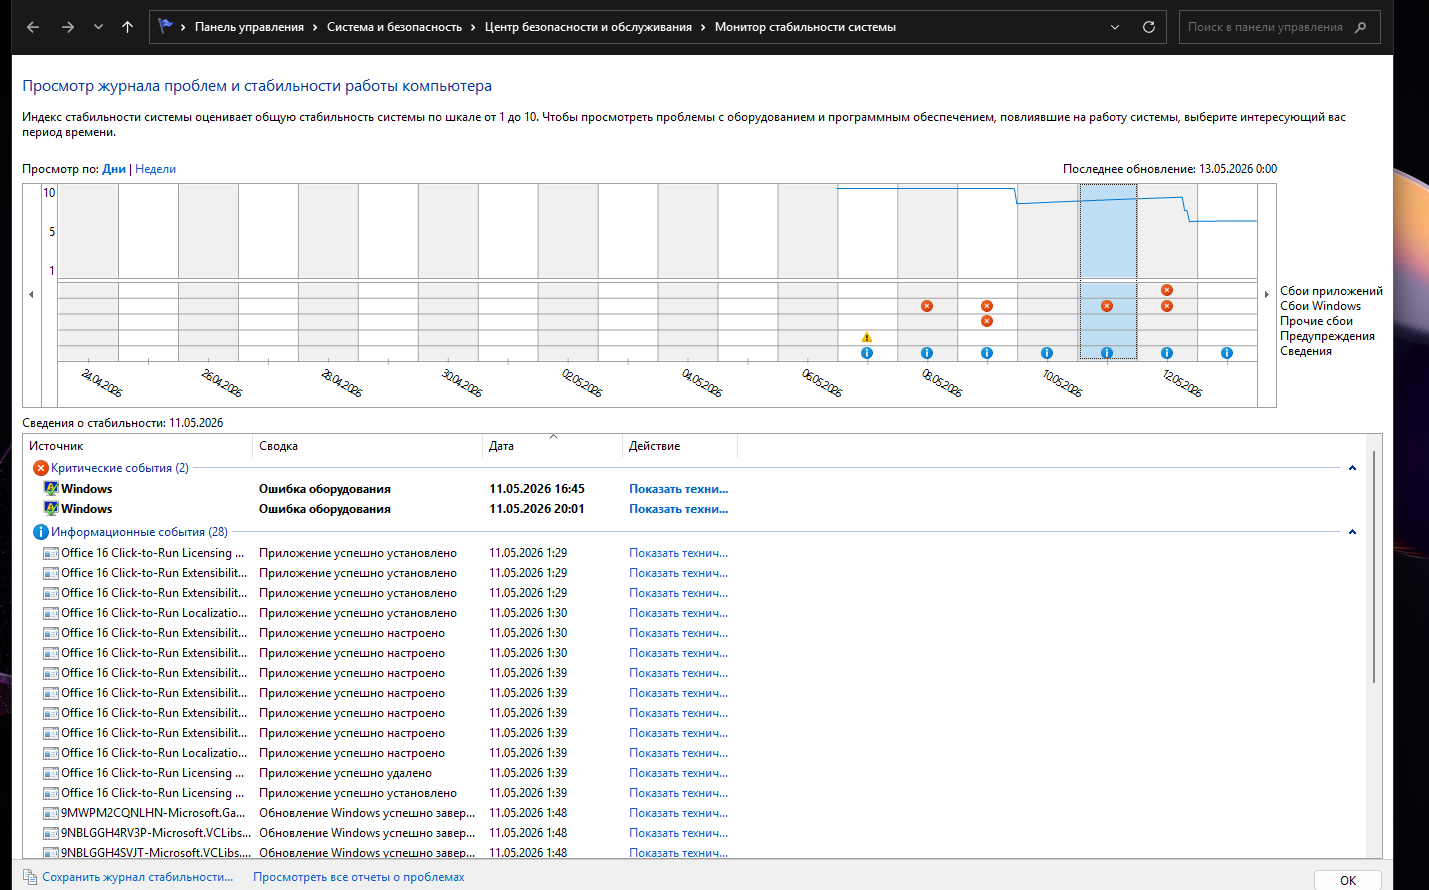Click the information icon on 08.05.2026
Viewport: 1429px width, 890px height.
927,353
